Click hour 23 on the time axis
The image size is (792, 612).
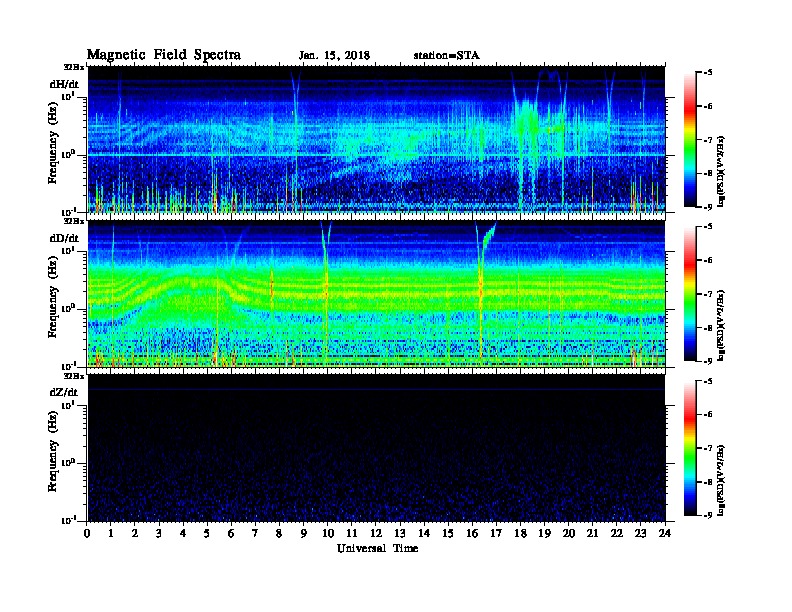(640, 533)
